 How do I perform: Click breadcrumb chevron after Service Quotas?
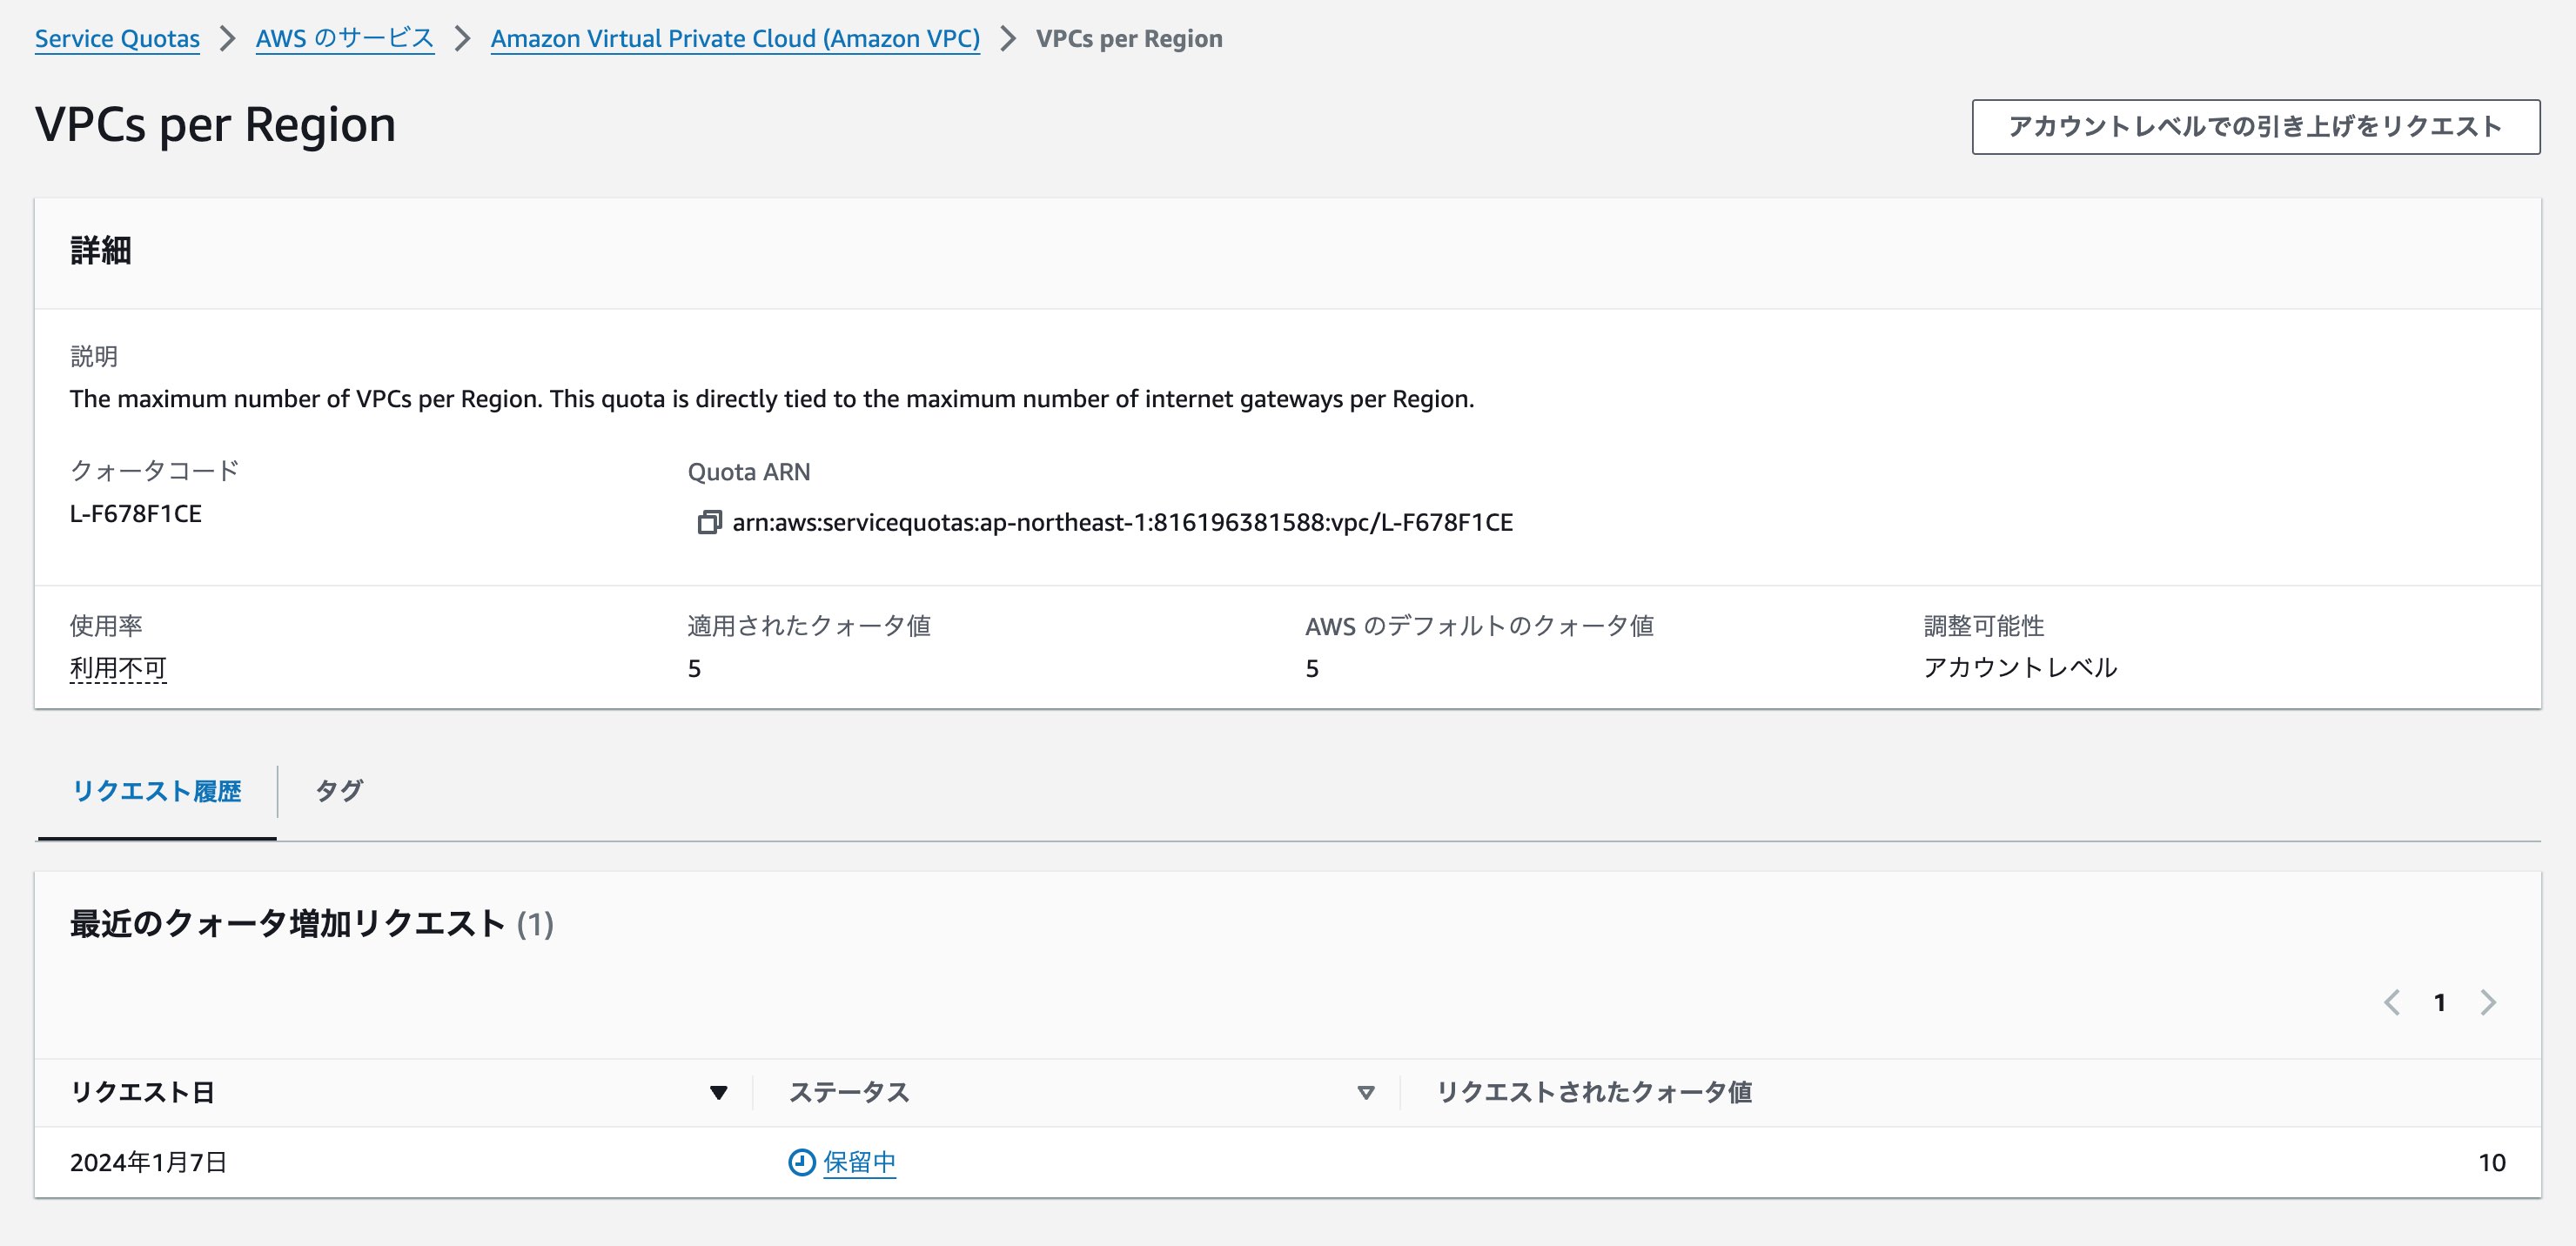click(x=228, y=39)
